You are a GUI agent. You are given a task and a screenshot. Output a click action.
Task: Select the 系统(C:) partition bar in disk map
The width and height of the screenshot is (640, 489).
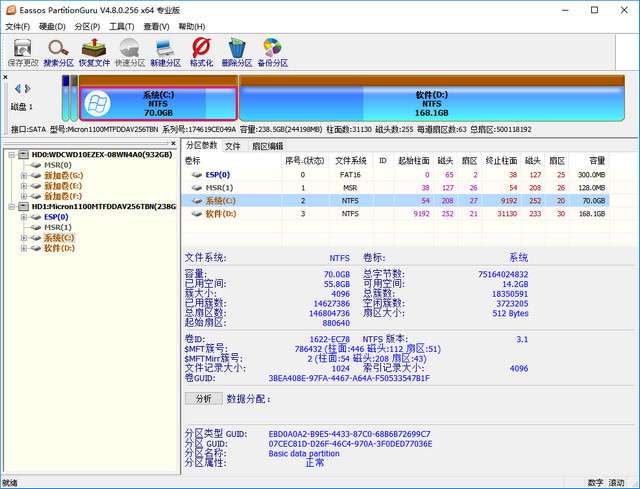[158, 104]
